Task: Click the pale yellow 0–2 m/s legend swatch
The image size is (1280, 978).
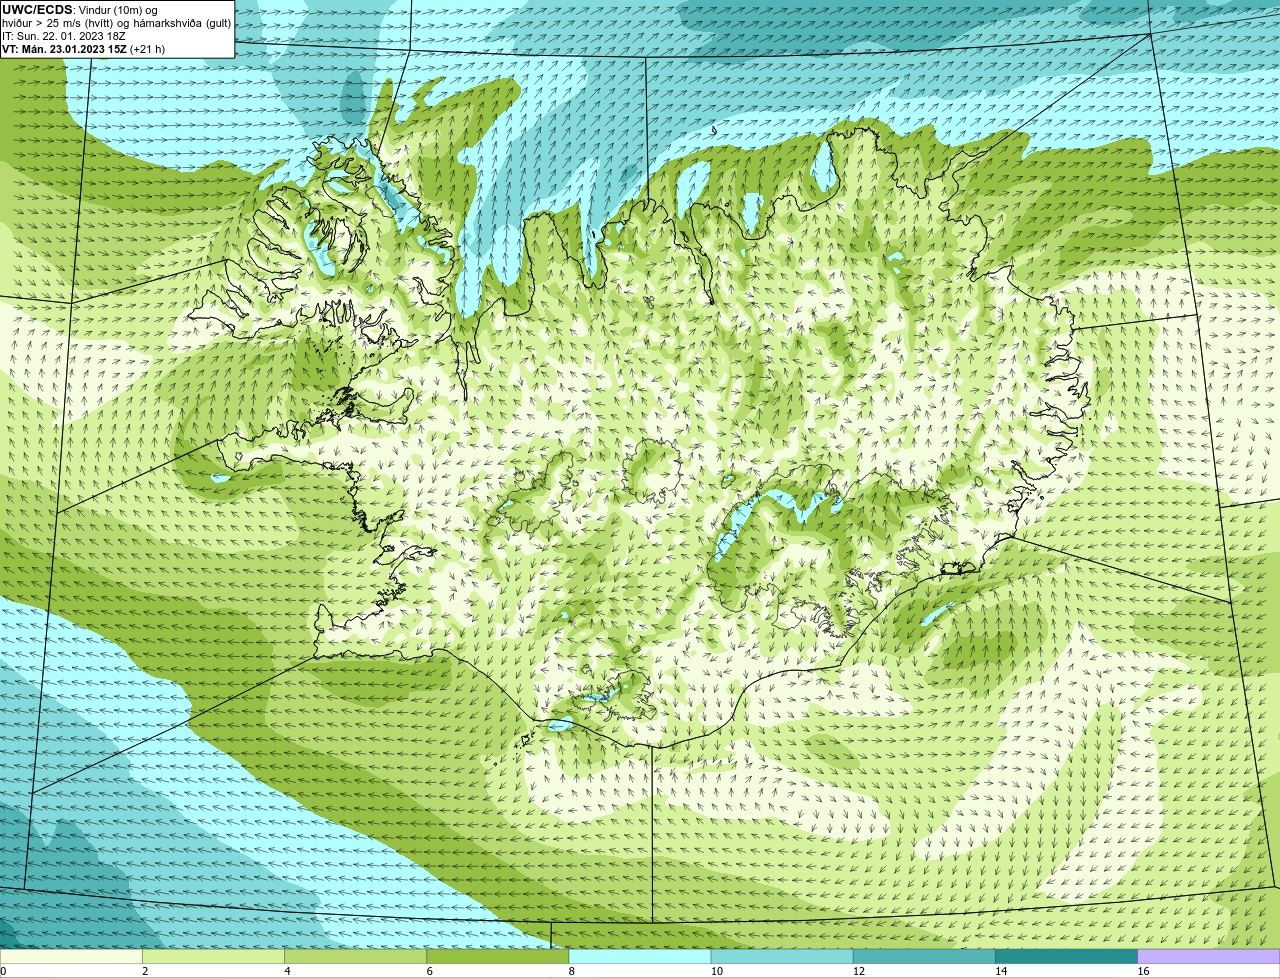Action: pyautogui.click(x=71, y=957)
